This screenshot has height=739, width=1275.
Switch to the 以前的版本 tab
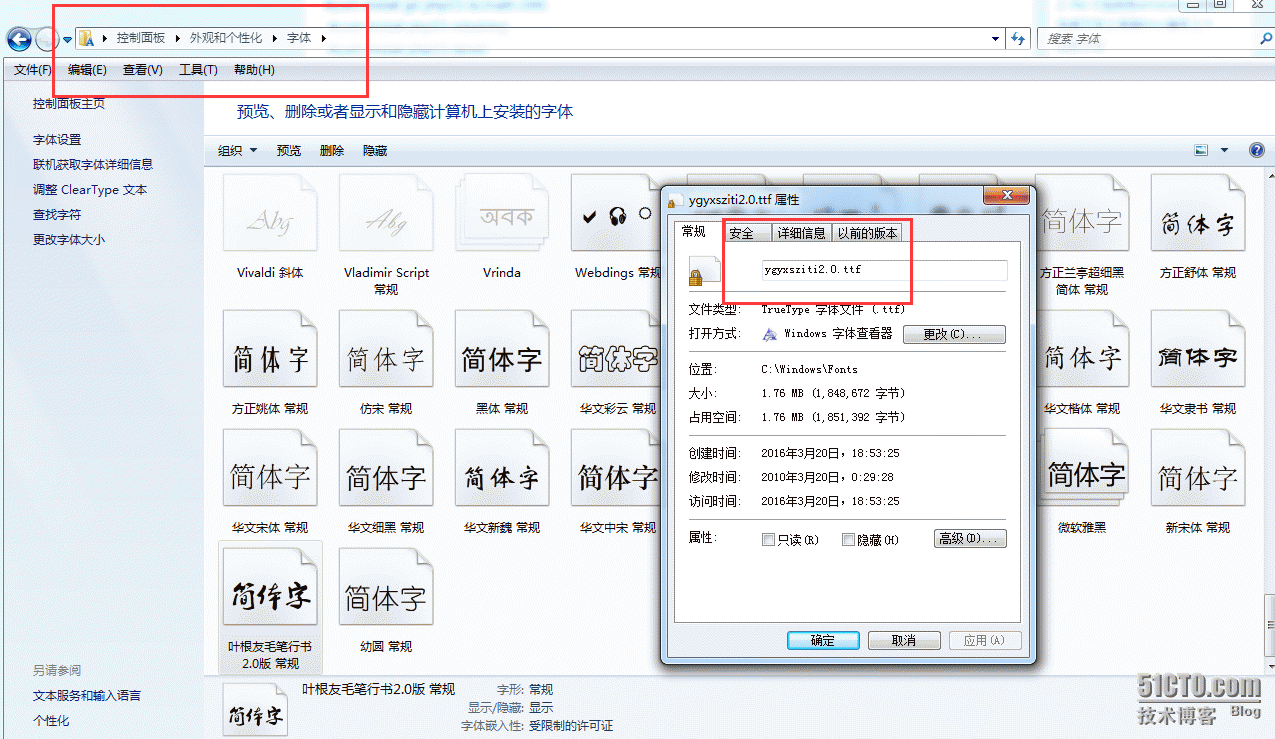coord(868,233)
